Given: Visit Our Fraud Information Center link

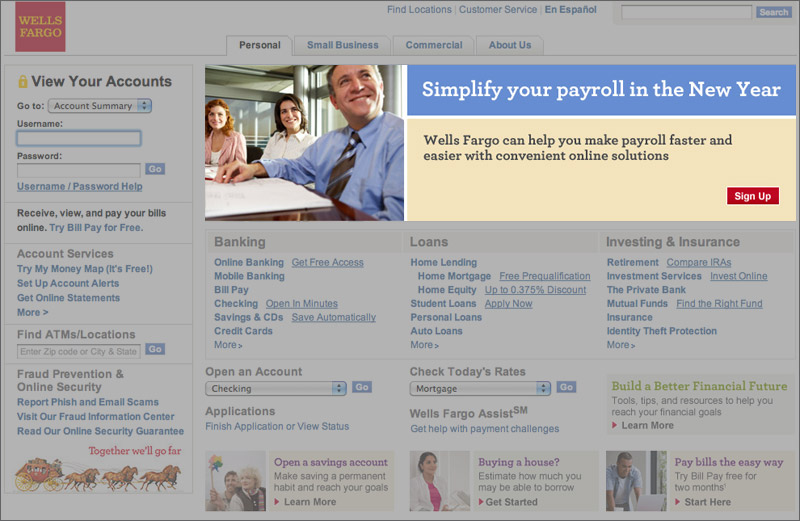Looking at the screenshot, I should pos(95,417).
